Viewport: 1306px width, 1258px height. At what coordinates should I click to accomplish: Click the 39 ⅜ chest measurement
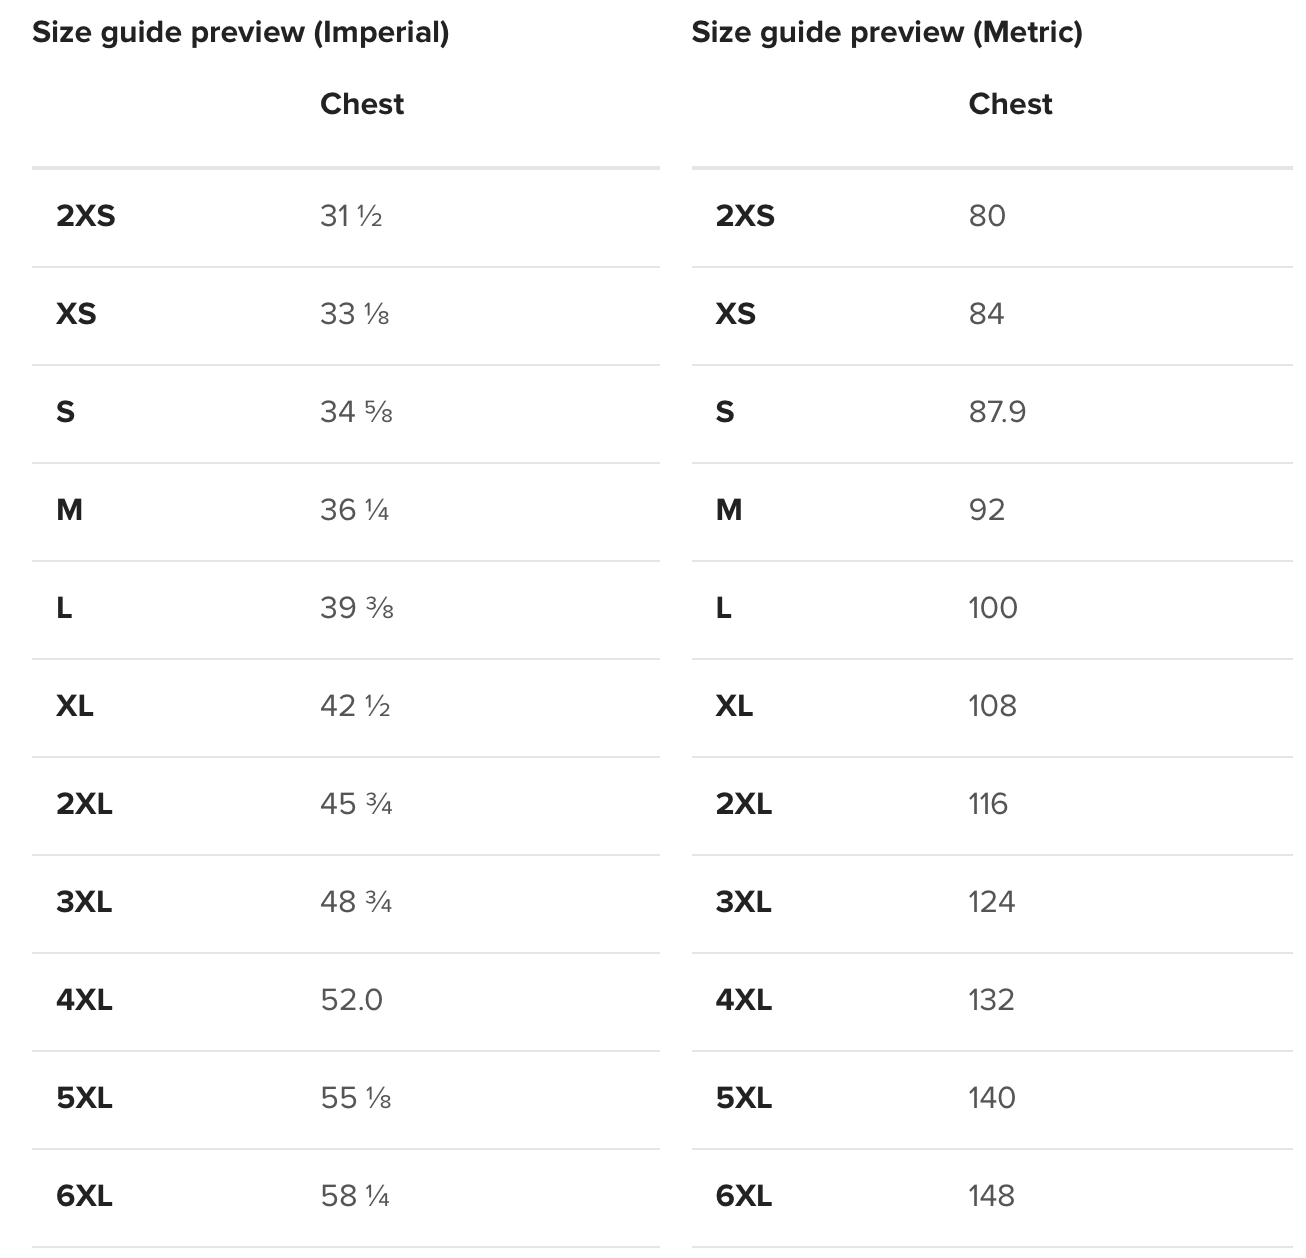[x=356, y=608]
